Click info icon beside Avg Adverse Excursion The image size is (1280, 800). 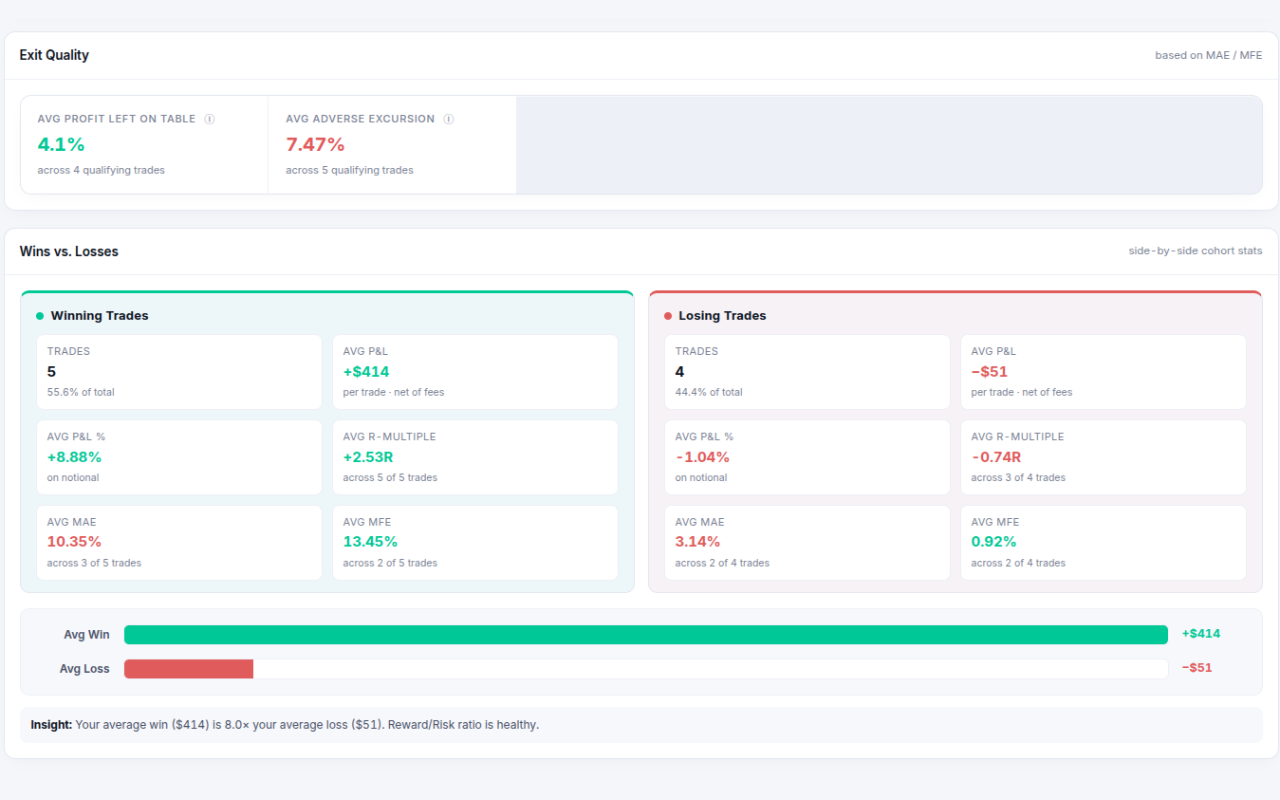(448, 119)
